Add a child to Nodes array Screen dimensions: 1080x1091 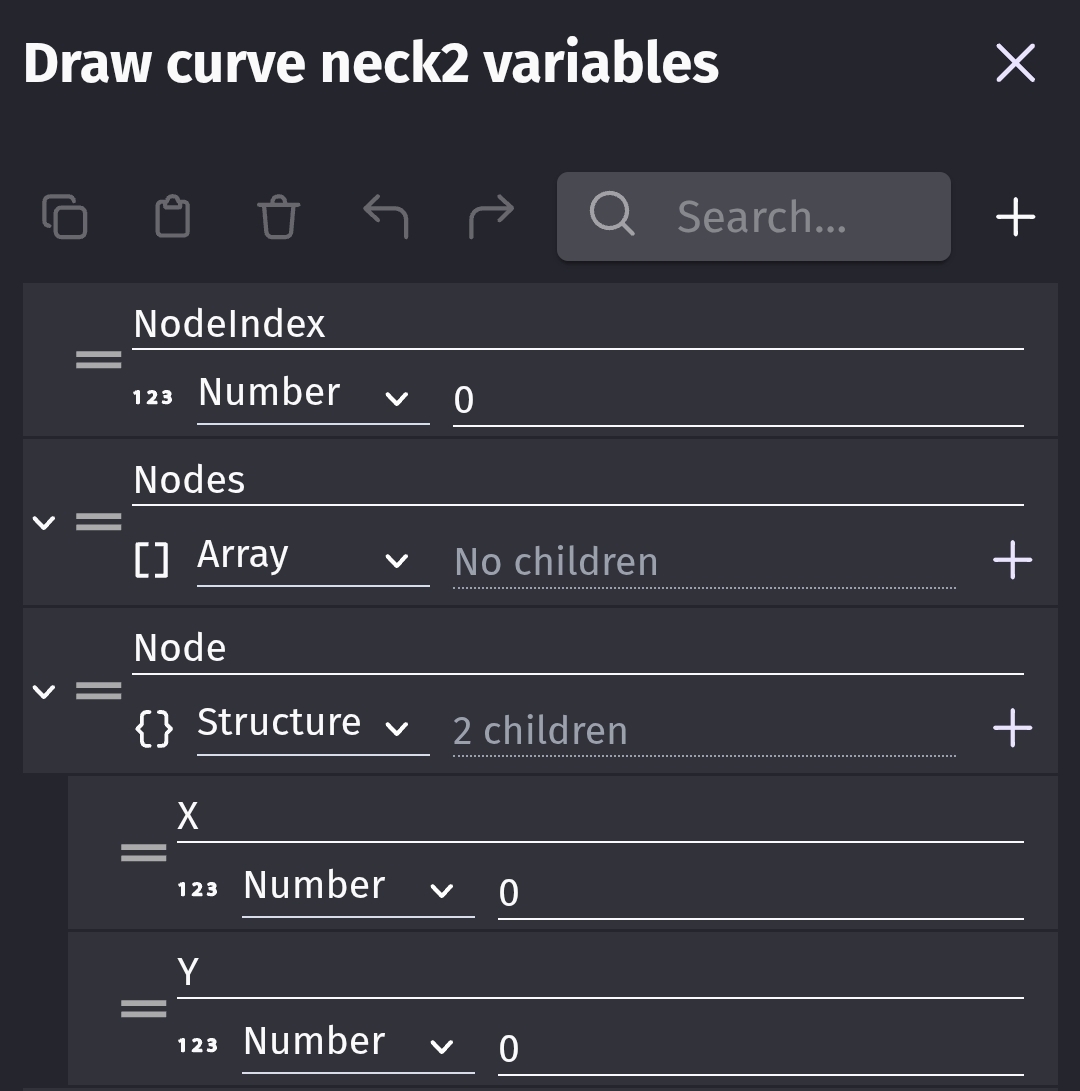(x=1012, y=560)
